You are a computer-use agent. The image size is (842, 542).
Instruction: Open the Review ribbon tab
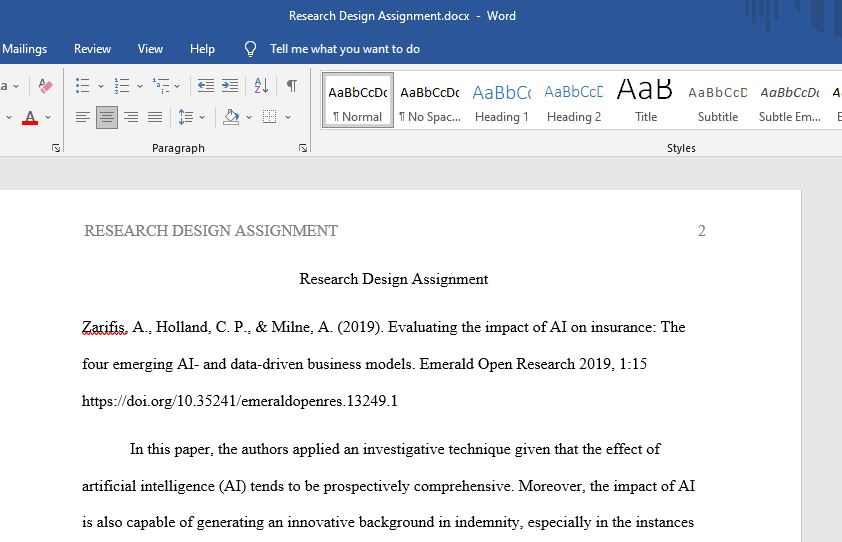click(x=92, y=49)
